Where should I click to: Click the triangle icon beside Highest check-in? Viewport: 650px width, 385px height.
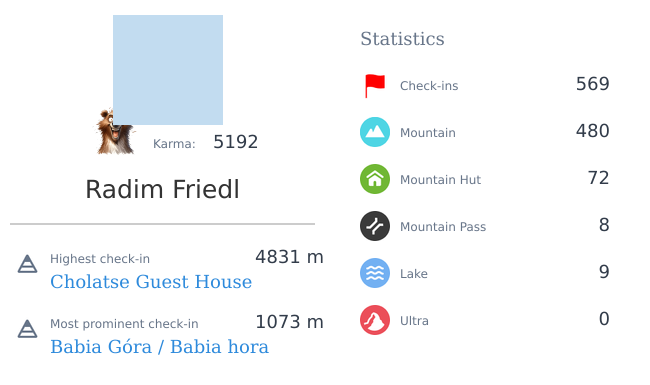pos(27,264)
